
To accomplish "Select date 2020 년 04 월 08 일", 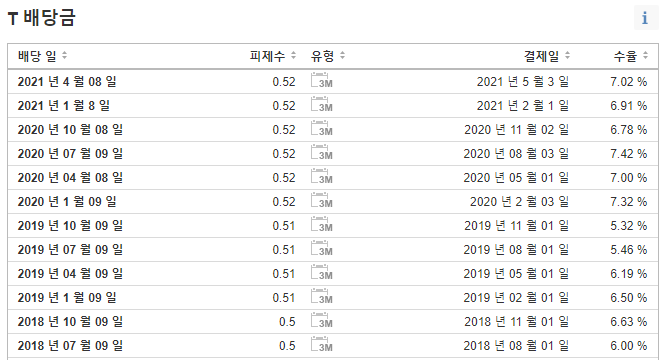I will [x=70, y=177].
